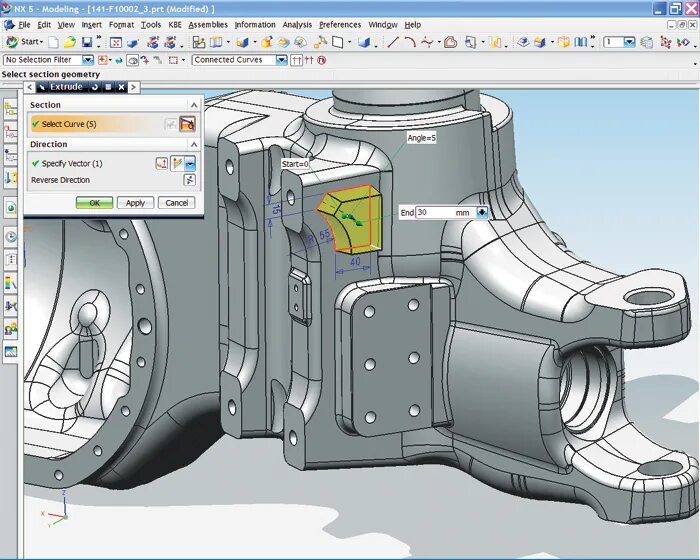Click the OK button in Extrude dialog
The height and width of the screenshot is (560, 700).
[95, 203]
